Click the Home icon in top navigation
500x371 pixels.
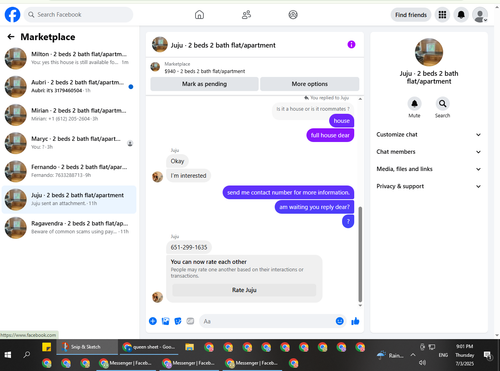(x=199, y=15)
